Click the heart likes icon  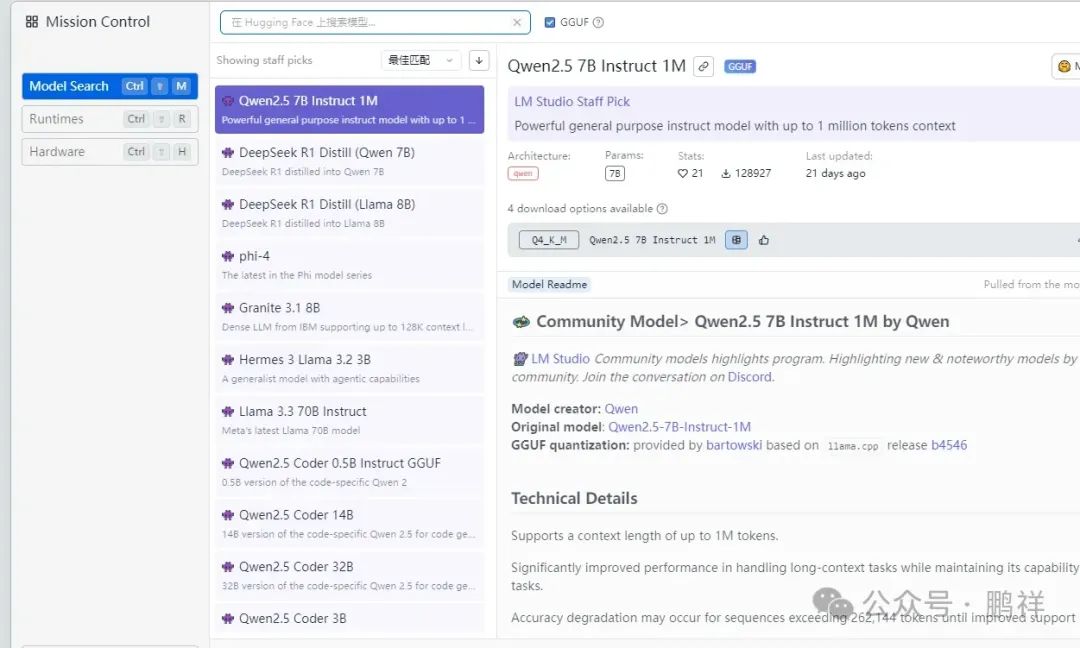point(683,174)
